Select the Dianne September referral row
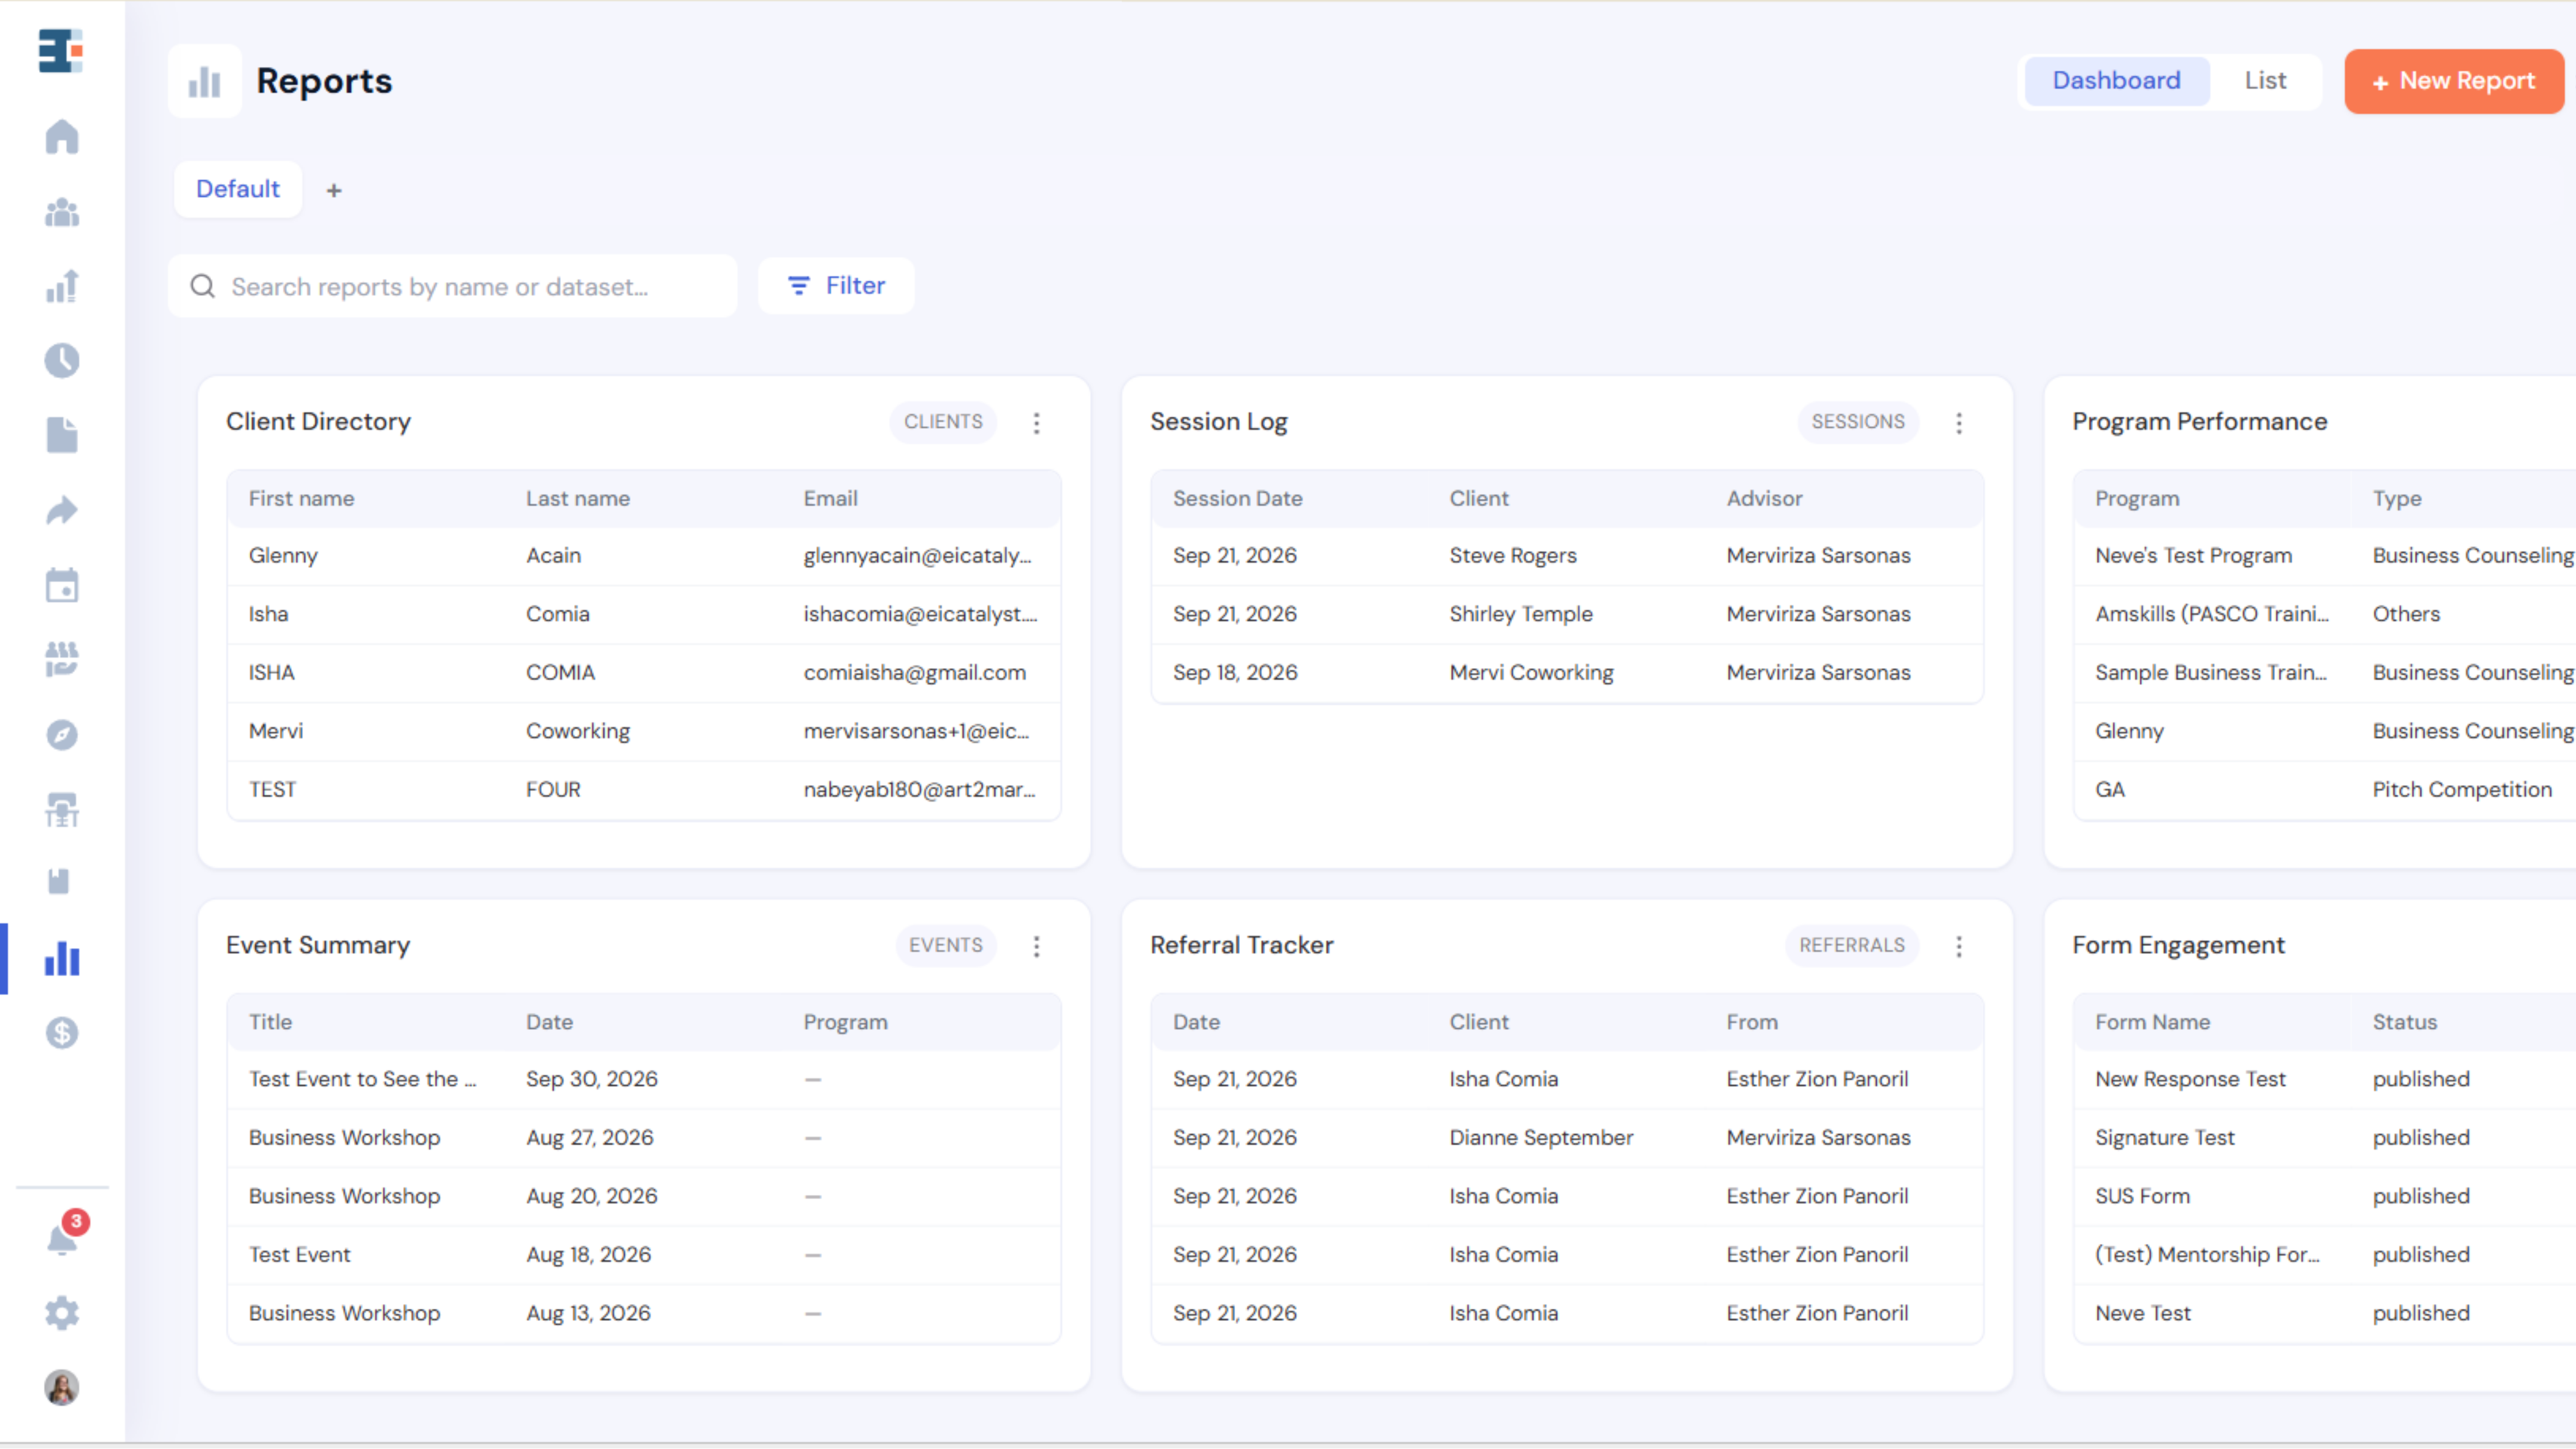 1567,1138
